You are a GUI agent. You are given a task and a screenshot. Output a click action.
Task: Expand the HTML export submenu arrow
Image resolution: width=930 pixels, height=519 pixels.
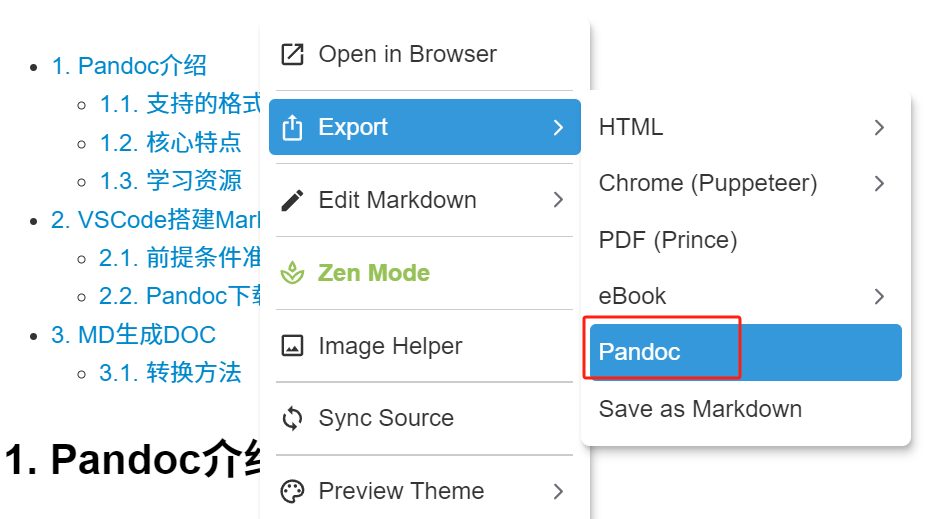coord(879,127)
